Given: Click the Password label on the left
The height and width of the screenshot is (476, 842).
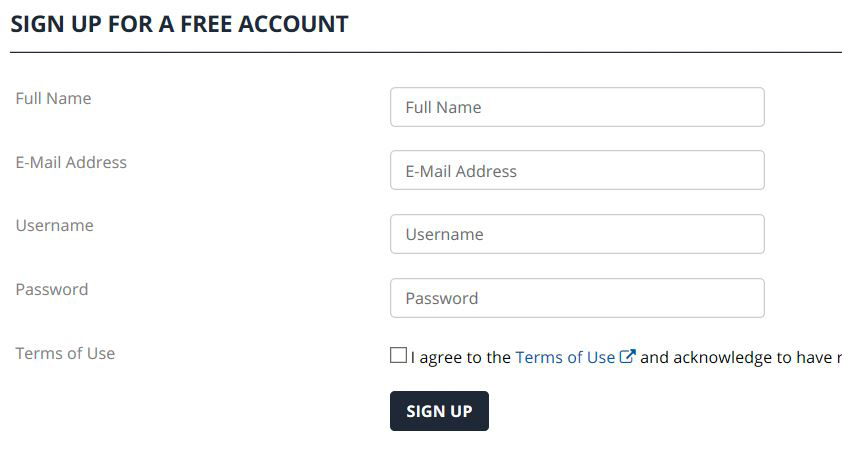Looking at the screenshot, I should tap(52, 289).
